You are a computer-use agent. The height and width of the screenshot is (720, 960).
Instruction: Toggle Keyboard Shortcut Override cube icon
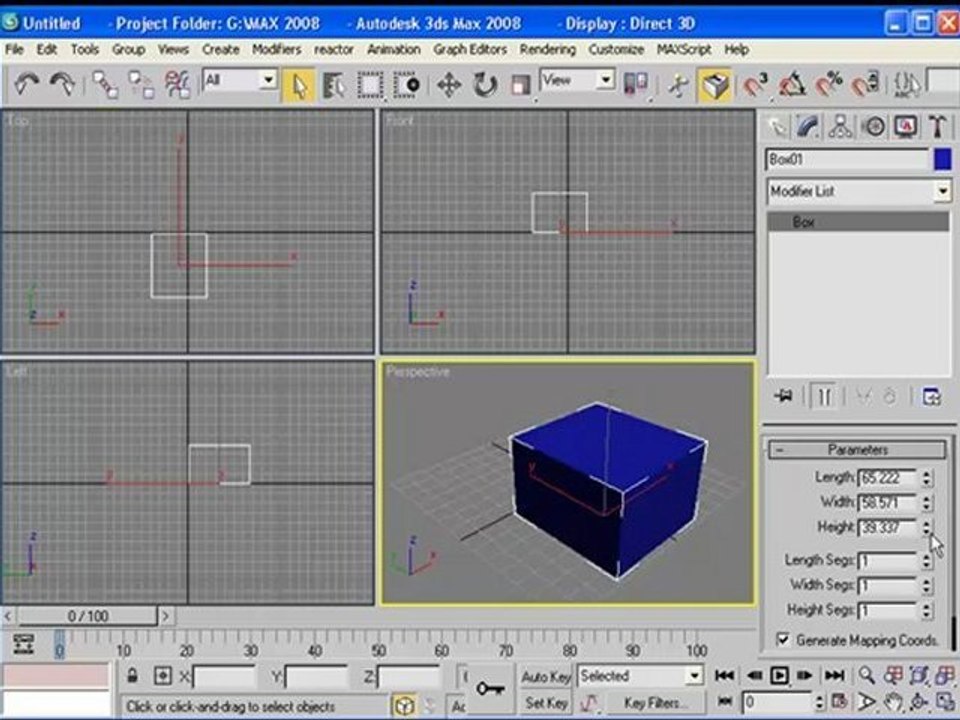coord(714,86)
